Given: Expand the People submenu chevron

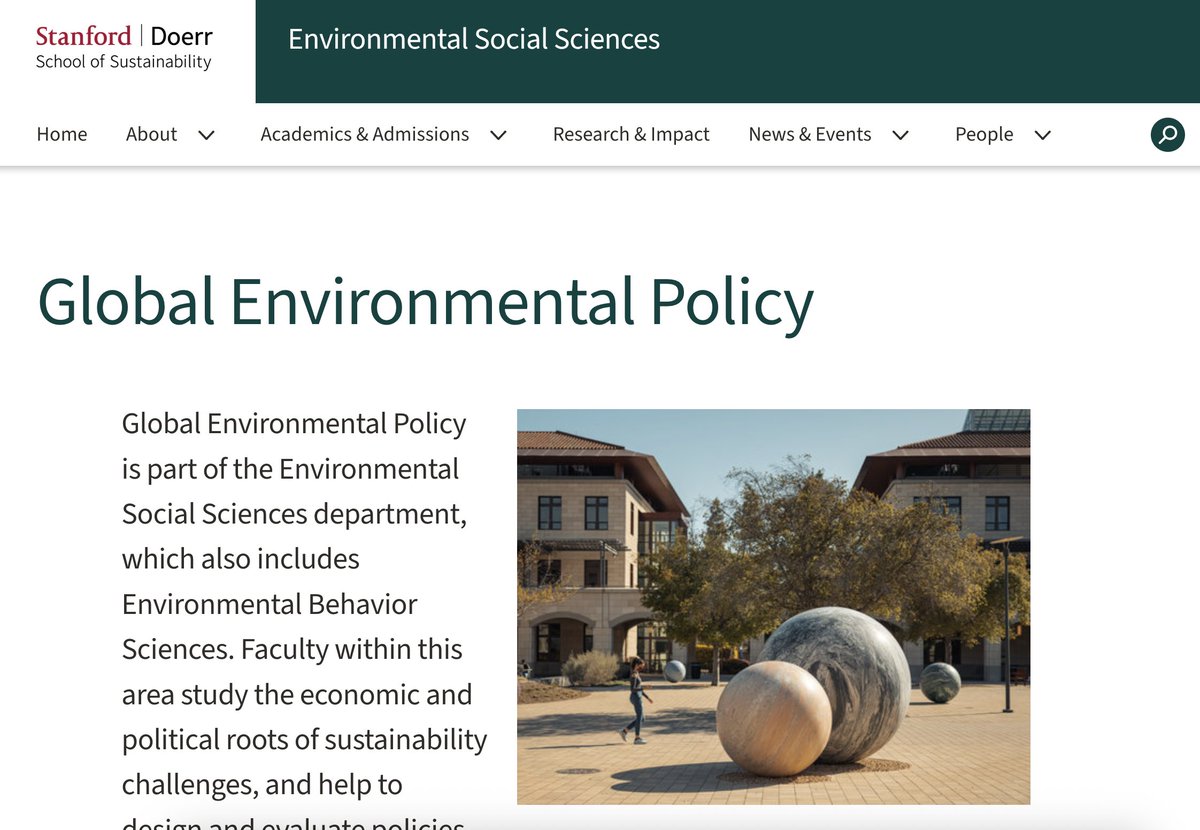Looking at the screenshot, I should pos(1043,135).
